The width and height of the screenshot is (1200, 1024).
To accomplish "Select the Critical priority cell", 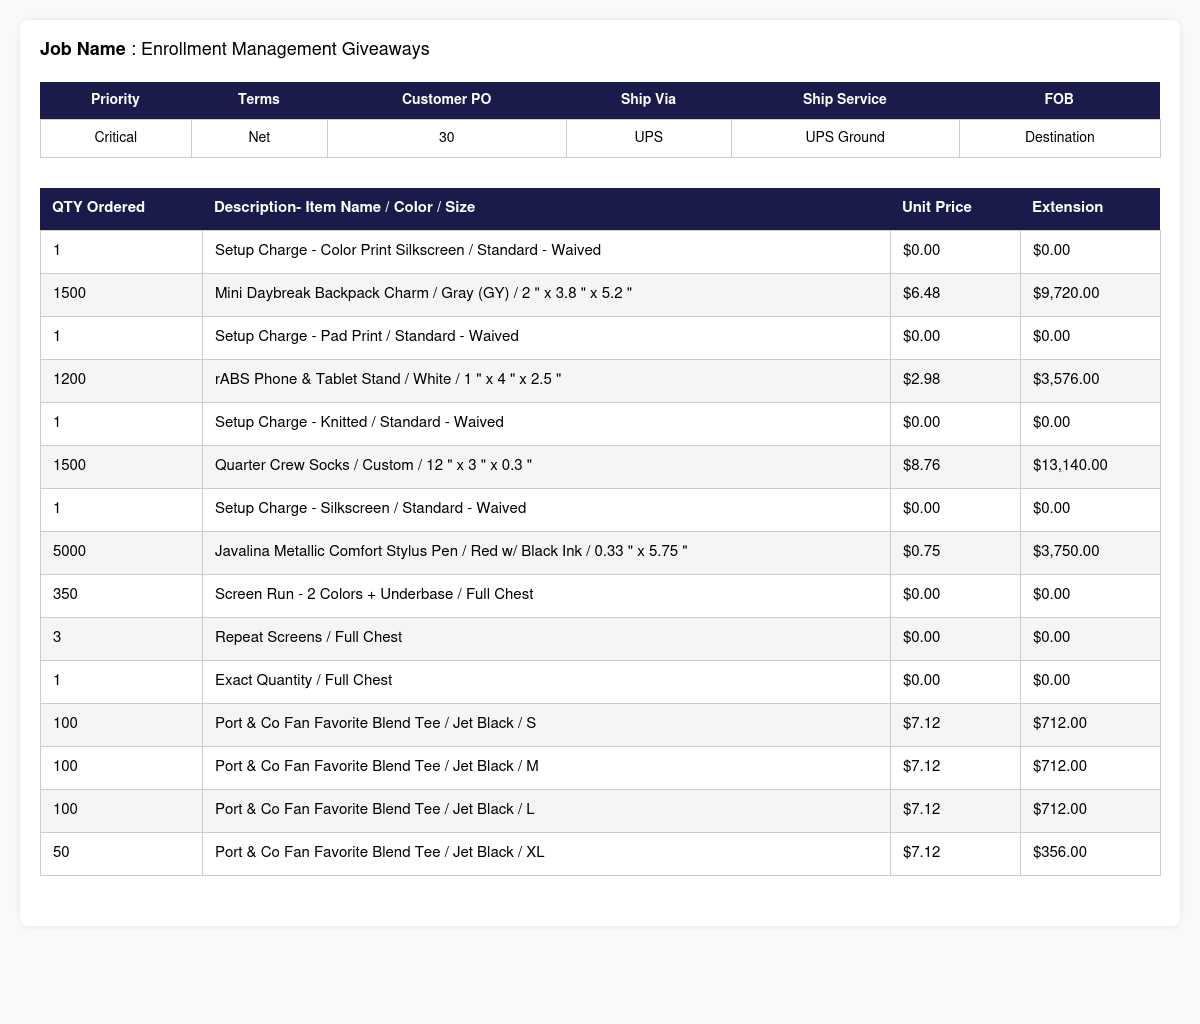I will pos(115,138).
